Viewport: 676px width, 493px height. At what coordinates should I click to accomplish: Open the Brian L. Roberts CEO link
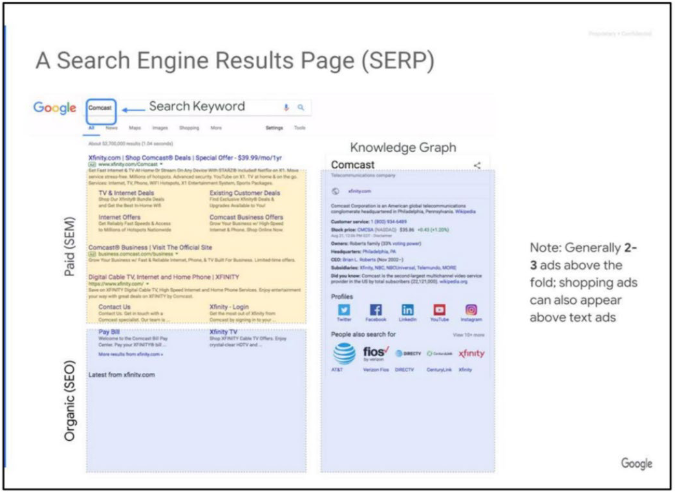pos(360,259)
